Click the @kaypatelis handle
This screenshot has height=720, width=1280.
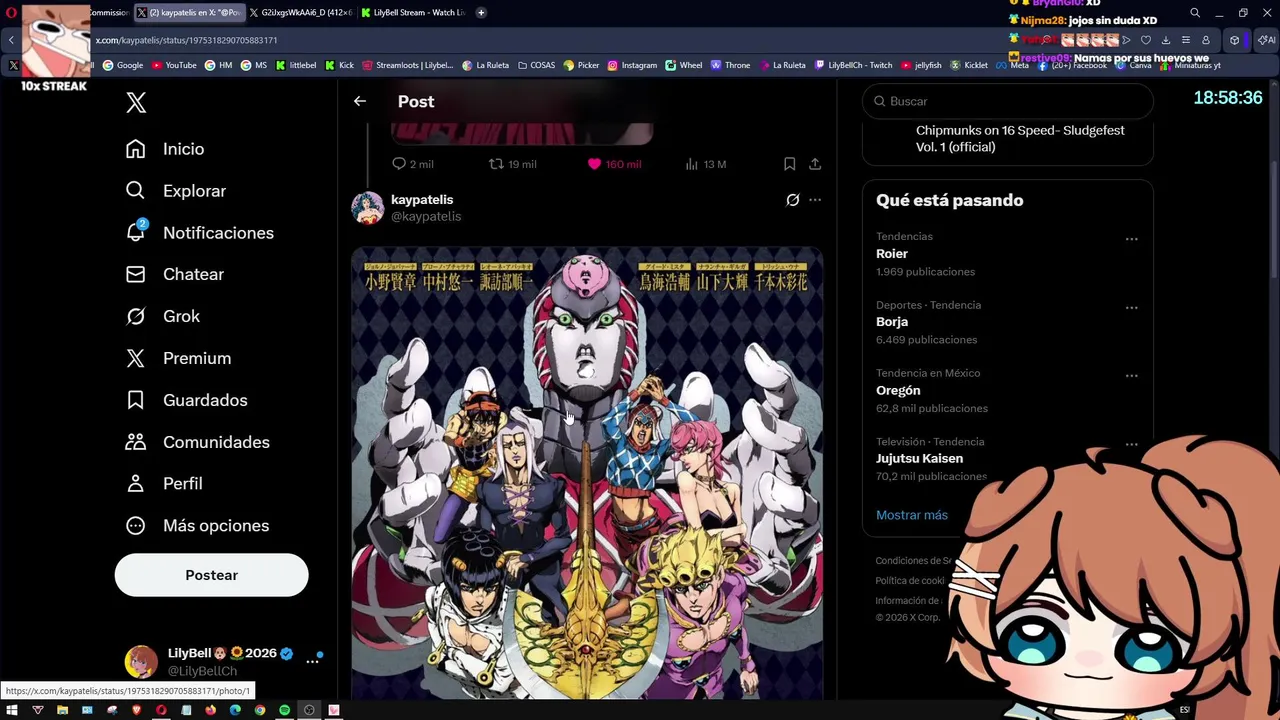click(426, 217)
